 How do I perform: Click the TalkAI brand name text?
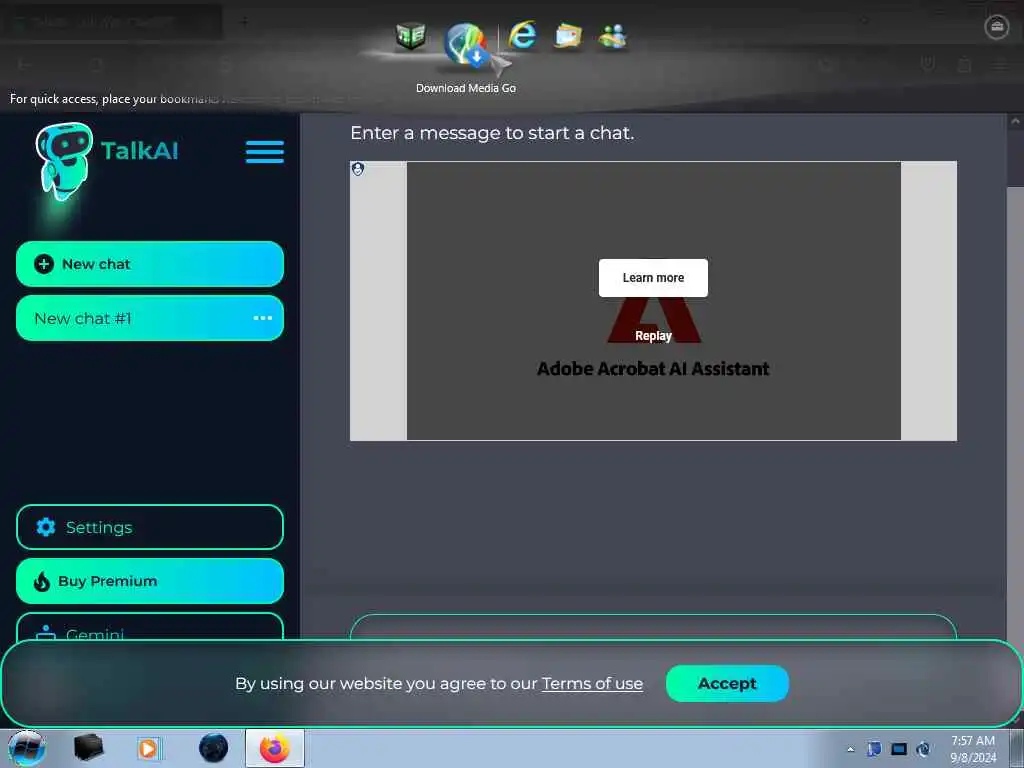click(x=140, y=151)
